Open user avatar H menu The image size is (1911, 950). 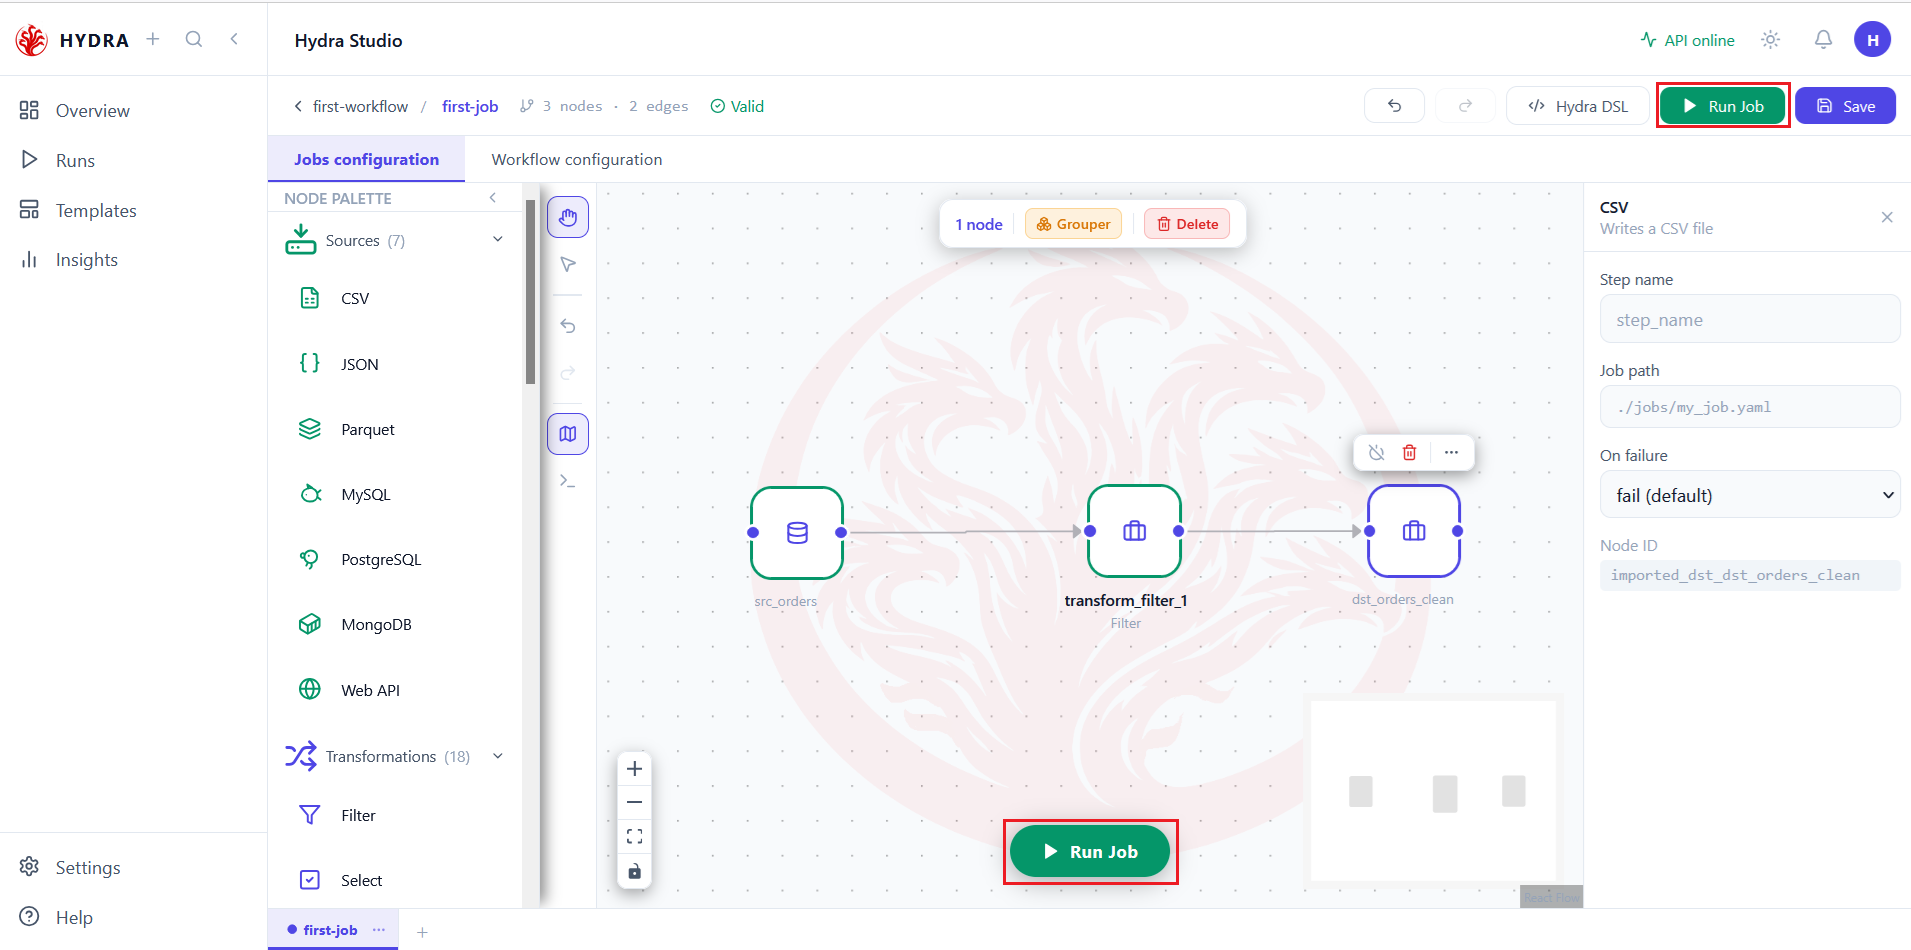point(1872,40)
